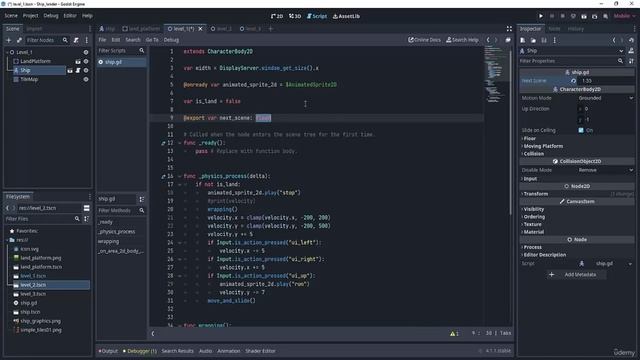Image resolution: width=640 pixels, height=360 pixels.
Task: Instantiate child scene using link icon
Action: [x=19, y=40]
